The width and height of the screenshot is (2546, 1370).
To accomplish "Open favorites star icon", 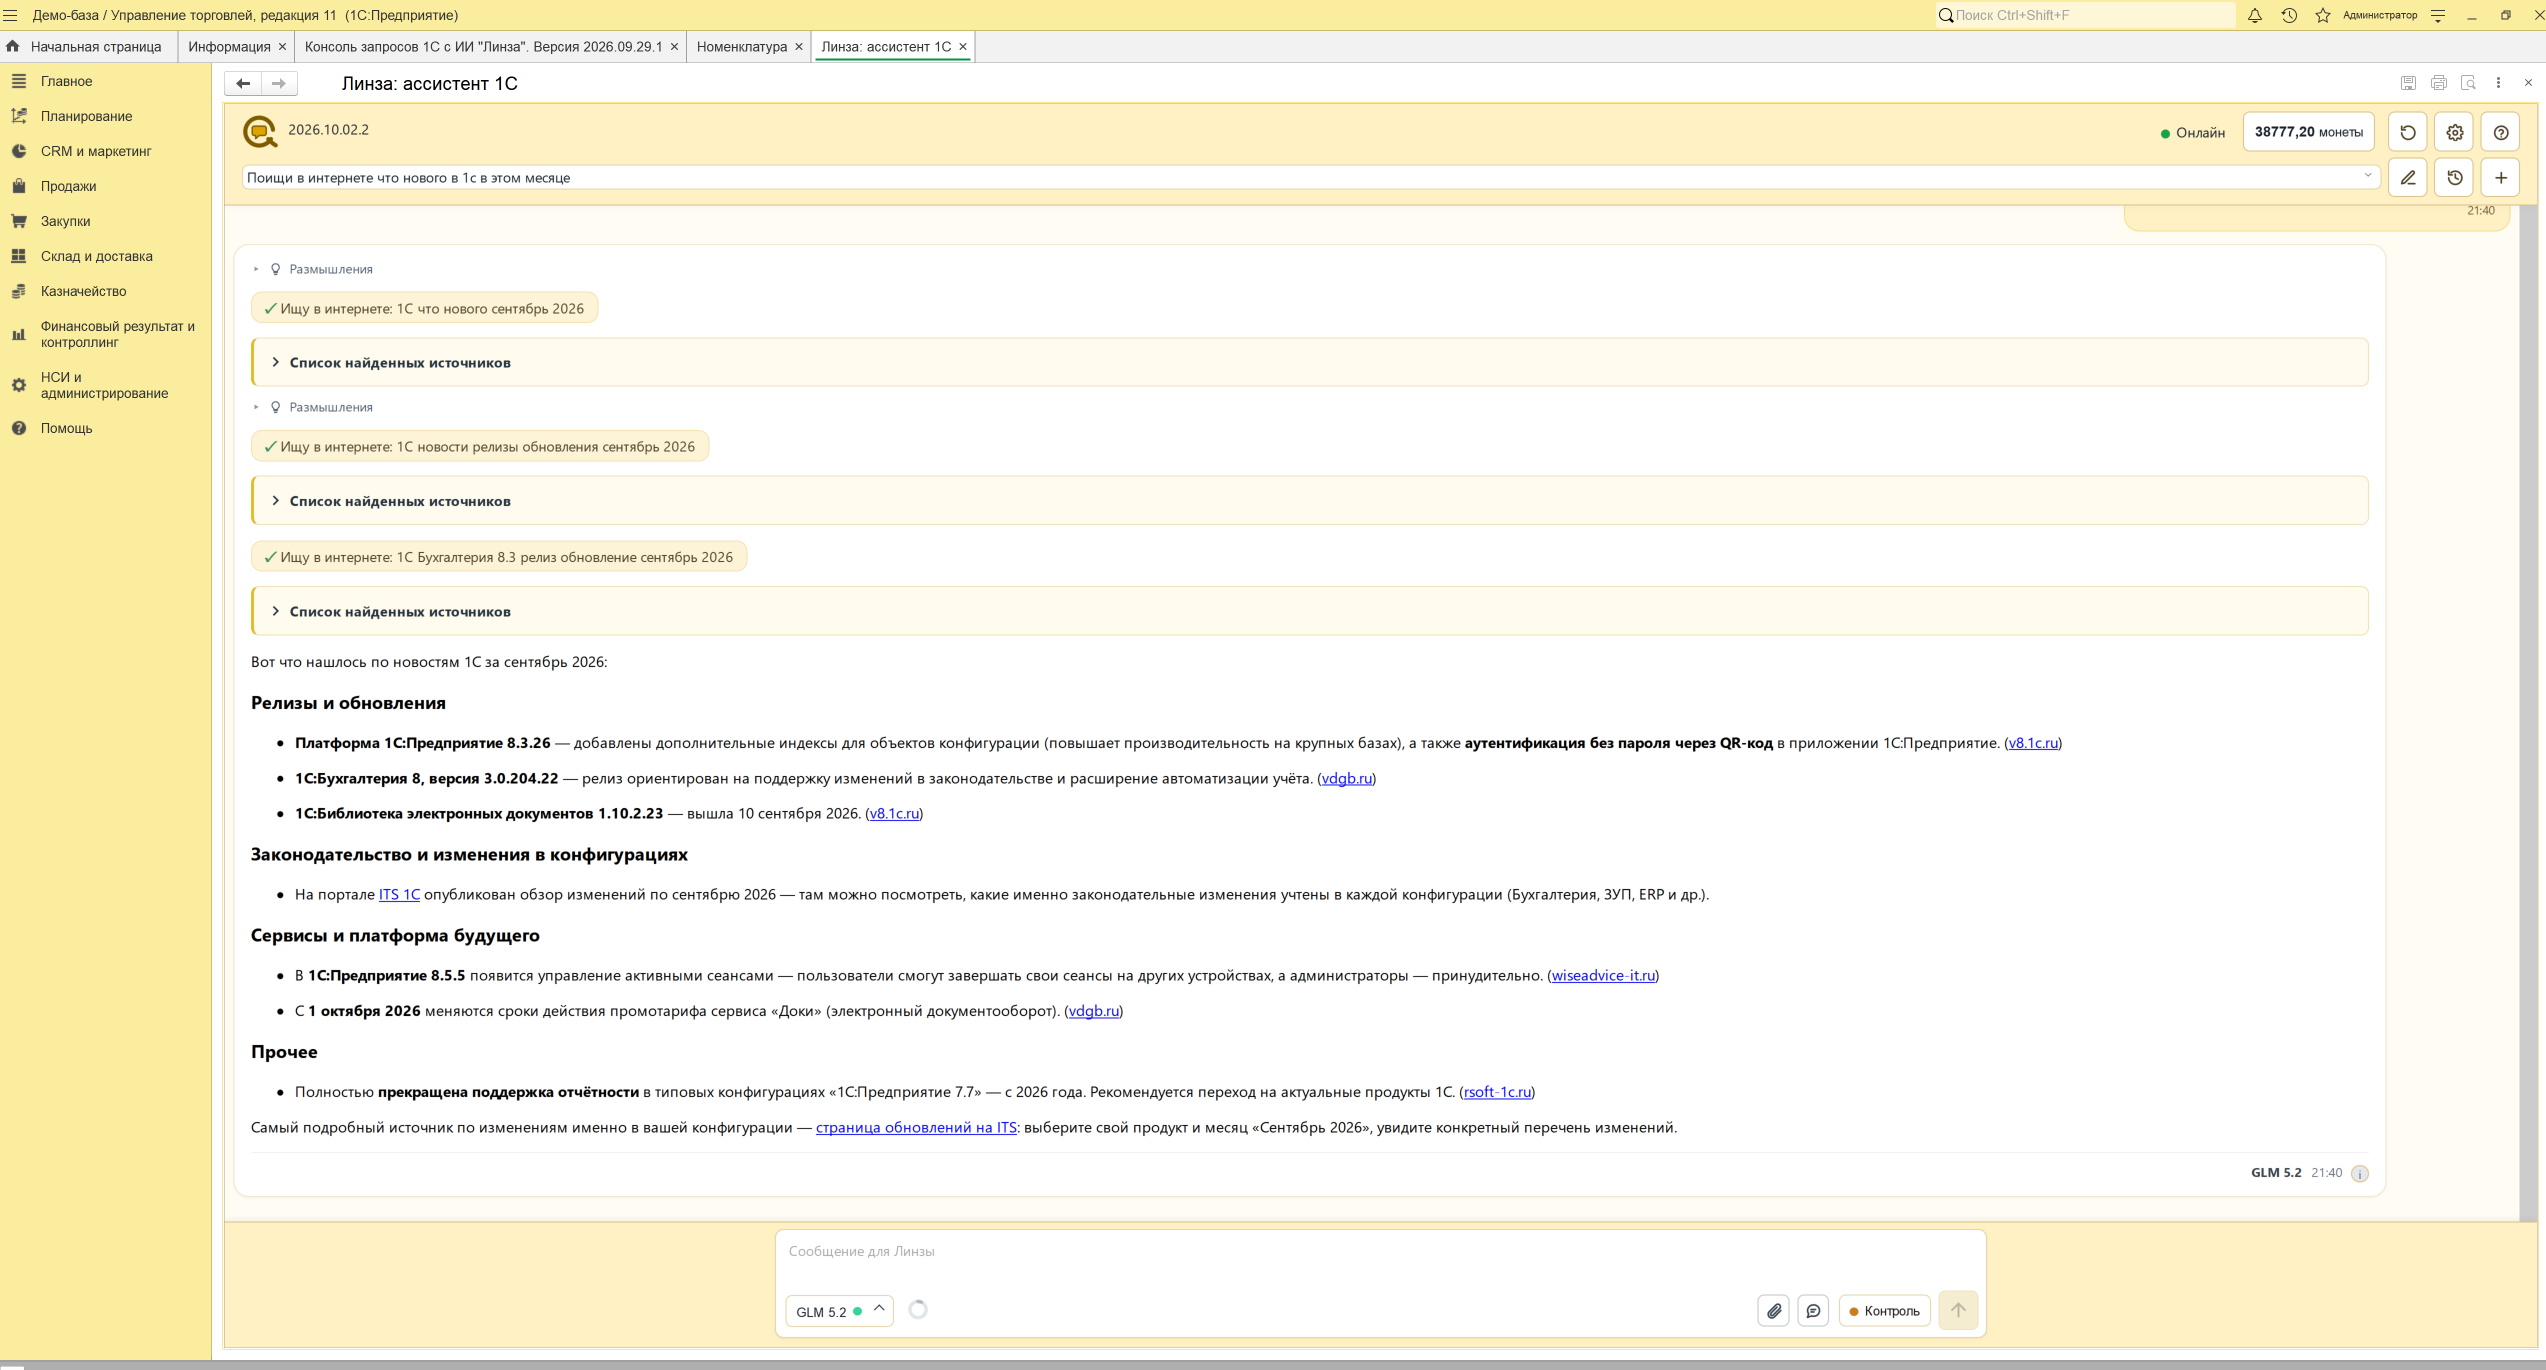I will point(2323,15).
